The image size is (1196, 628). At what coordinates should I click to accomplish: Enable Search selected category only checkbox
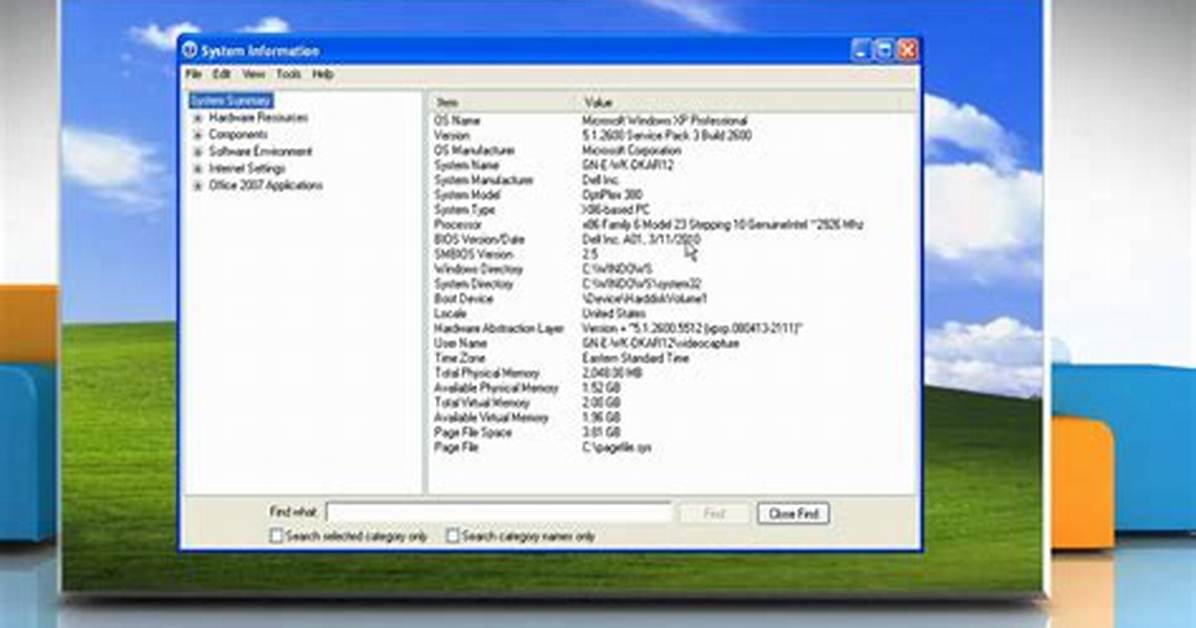276,536
